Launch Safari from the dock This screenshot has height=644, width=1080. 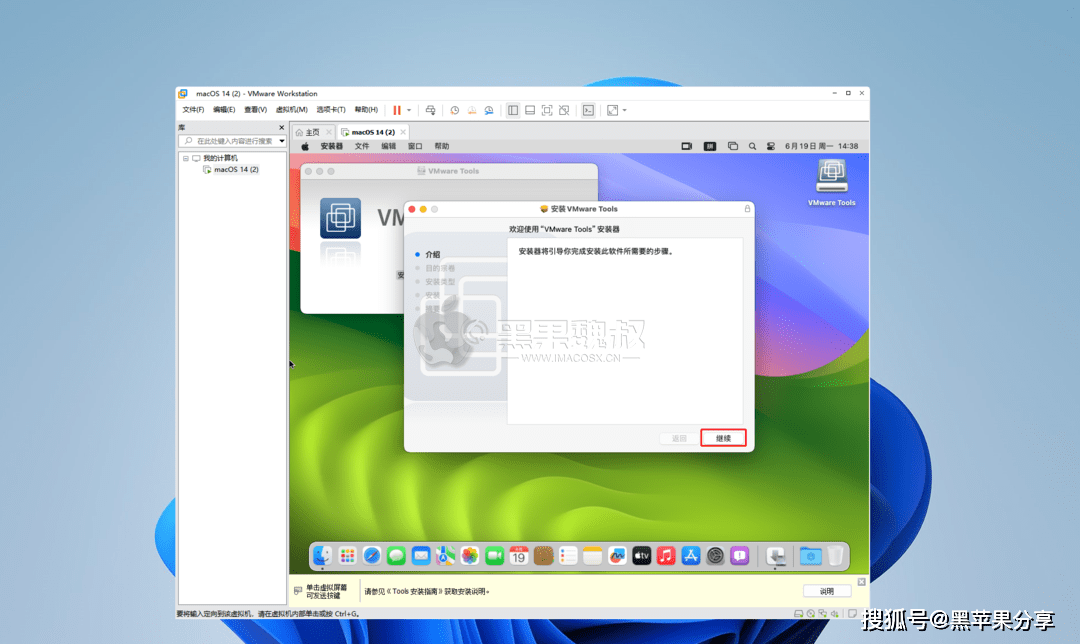coord(372,555)
